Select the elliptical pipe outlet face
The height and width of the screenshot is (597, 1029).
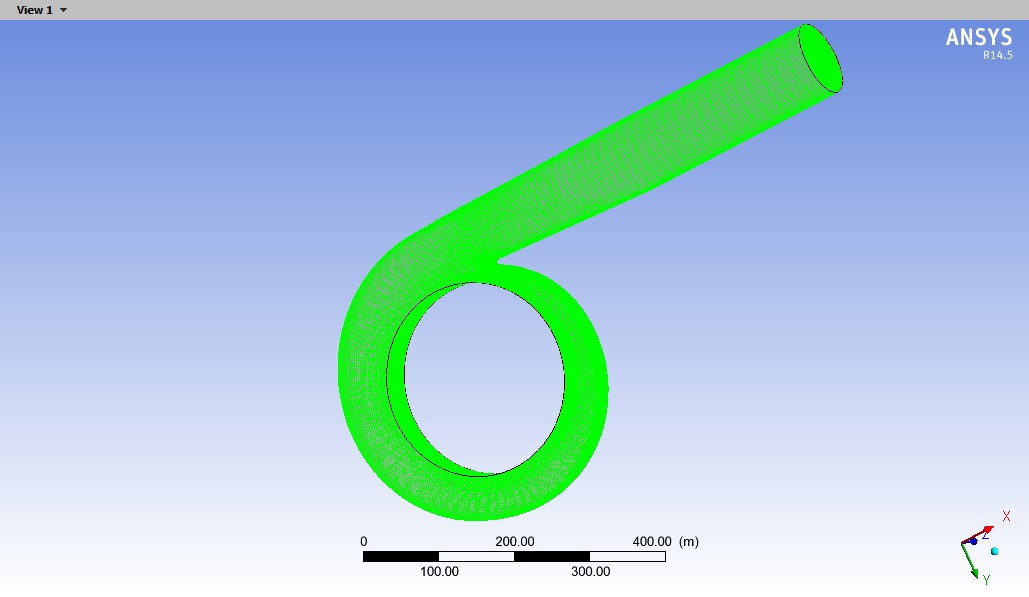820,59
